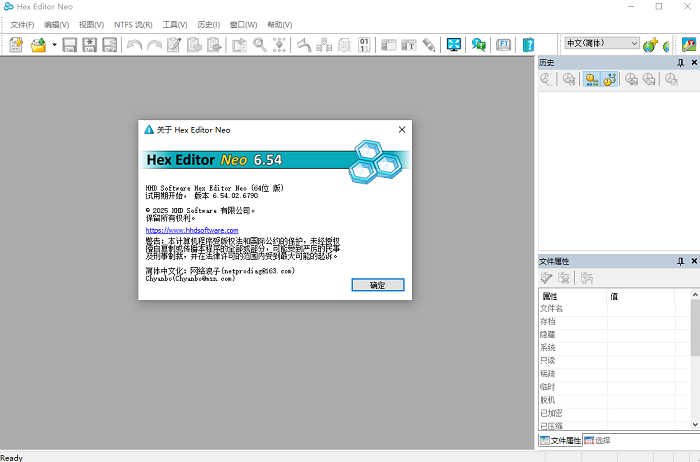This screenshot has width=700, height=462.
Task: Click the question mark help book icon
Action: pyautogui.click(x=528, y=44)
